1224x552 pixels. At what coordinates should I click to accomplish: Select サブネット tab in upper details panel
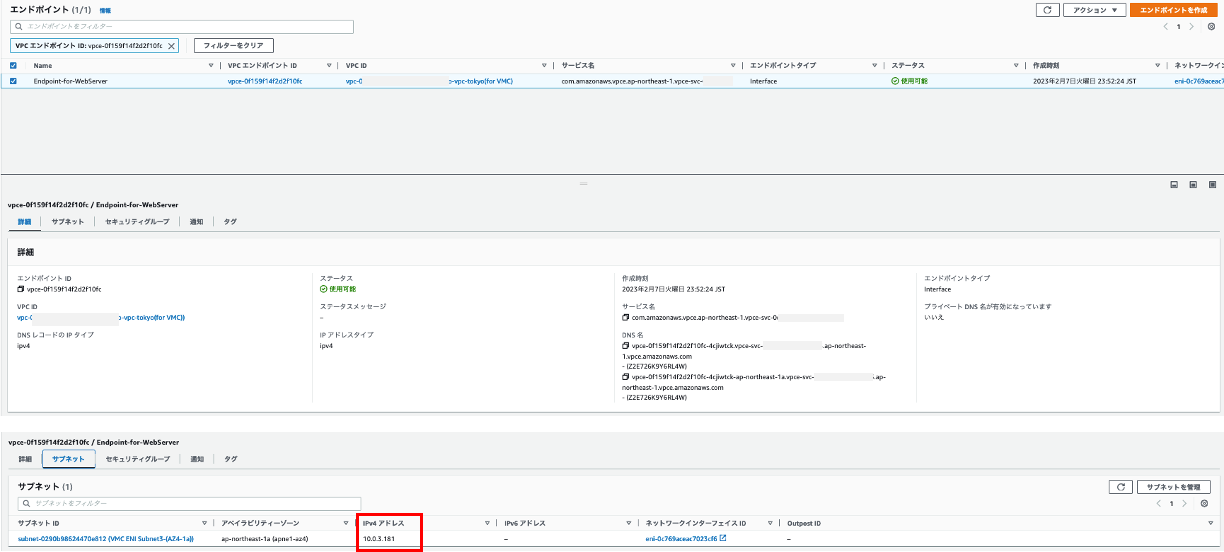(68, 222)
